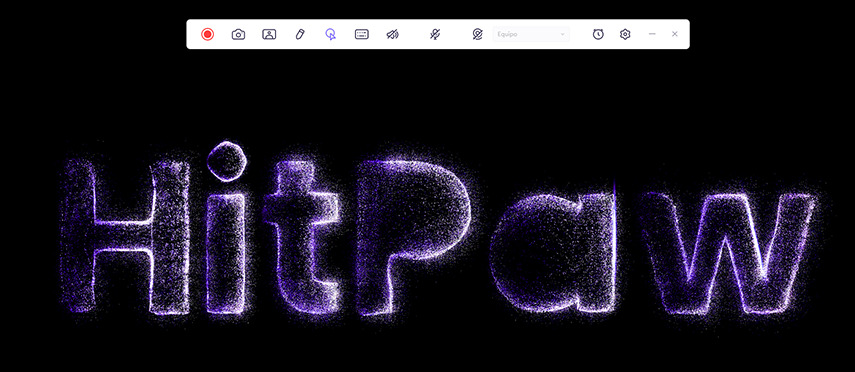855x372 pixels.
Task: Expand the arrow of the Equipo combo box
Action: [563, 34]
